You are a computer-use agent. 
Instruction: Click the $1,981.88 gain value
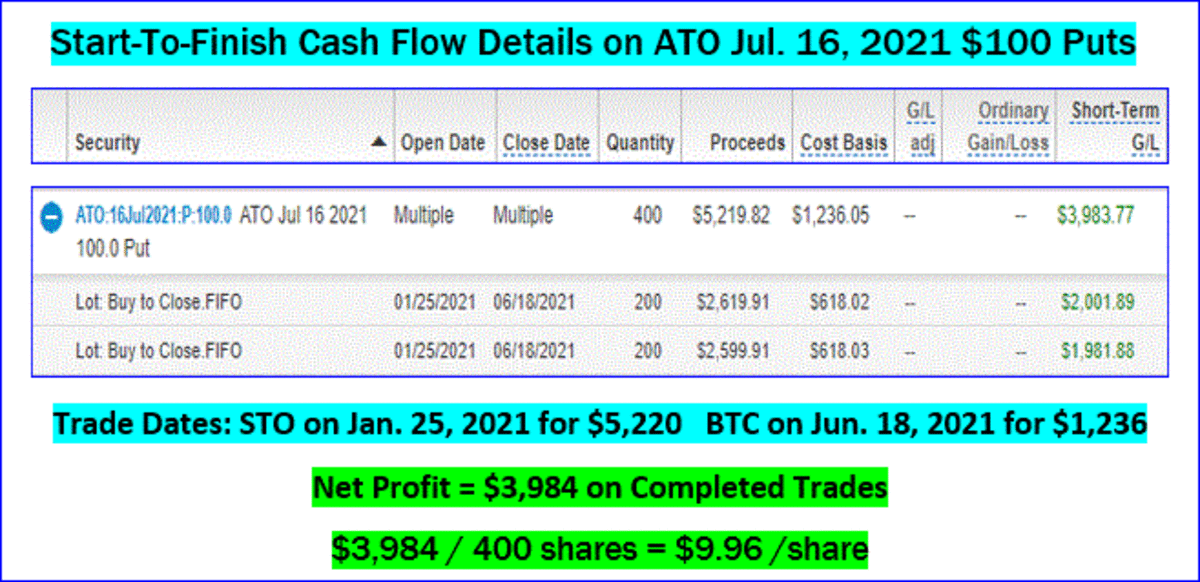click(1095, 351)
